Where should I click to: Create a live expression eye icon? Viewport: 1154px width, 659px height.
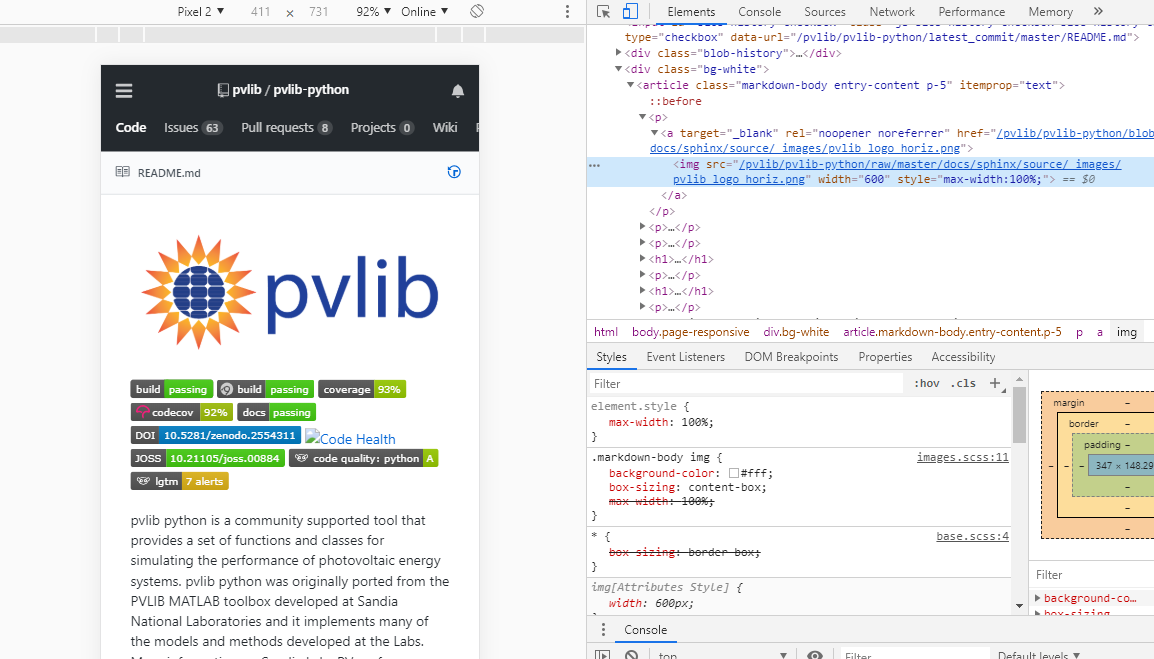pos(815,655)
